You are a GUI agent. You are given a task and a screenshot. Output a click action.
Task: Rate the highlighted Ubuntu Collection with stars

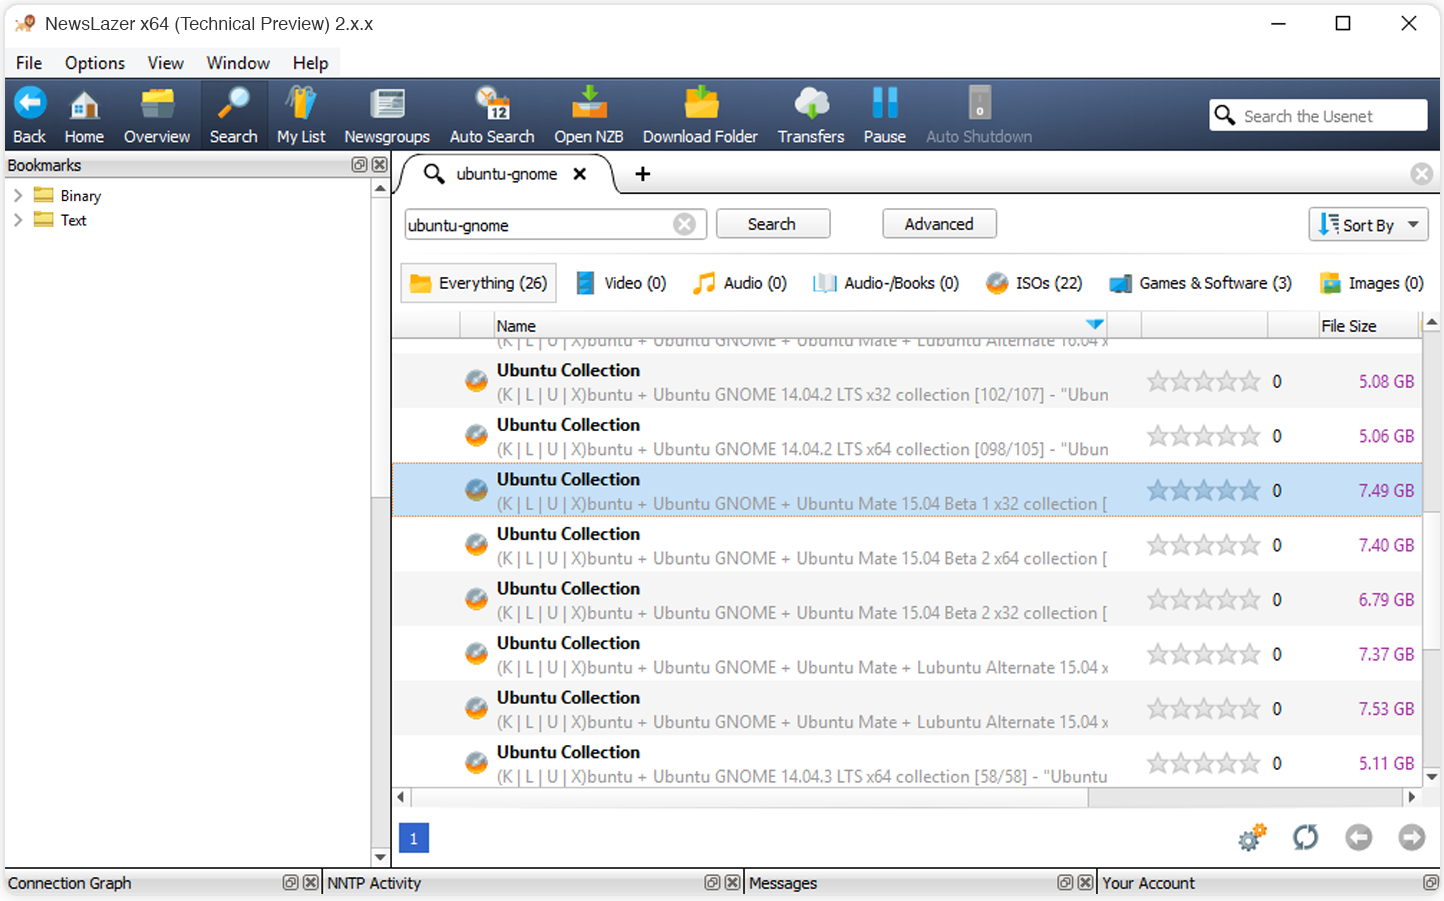pos(1203,491)
